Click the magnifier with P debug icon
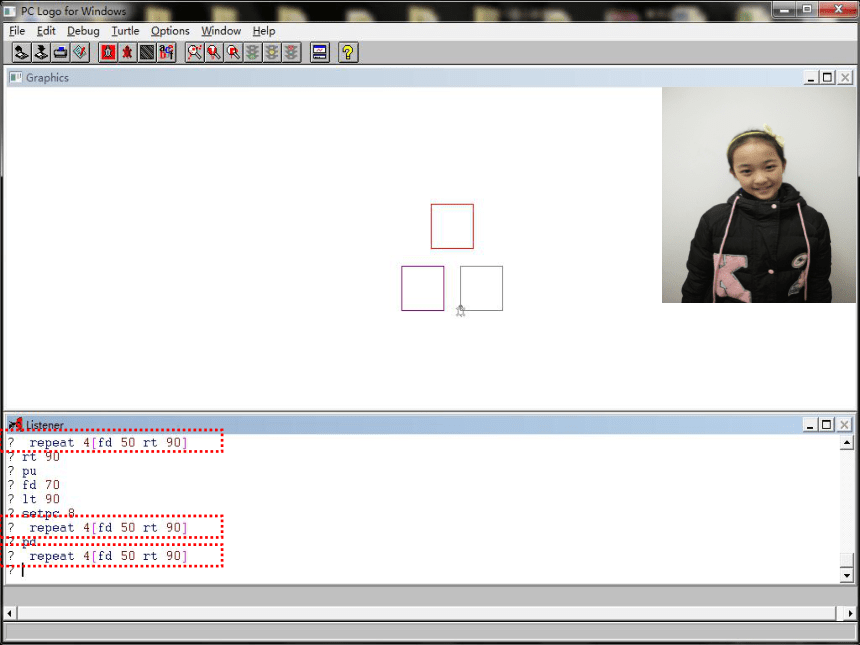Screen dimensions: 860x645 point(234,53)
